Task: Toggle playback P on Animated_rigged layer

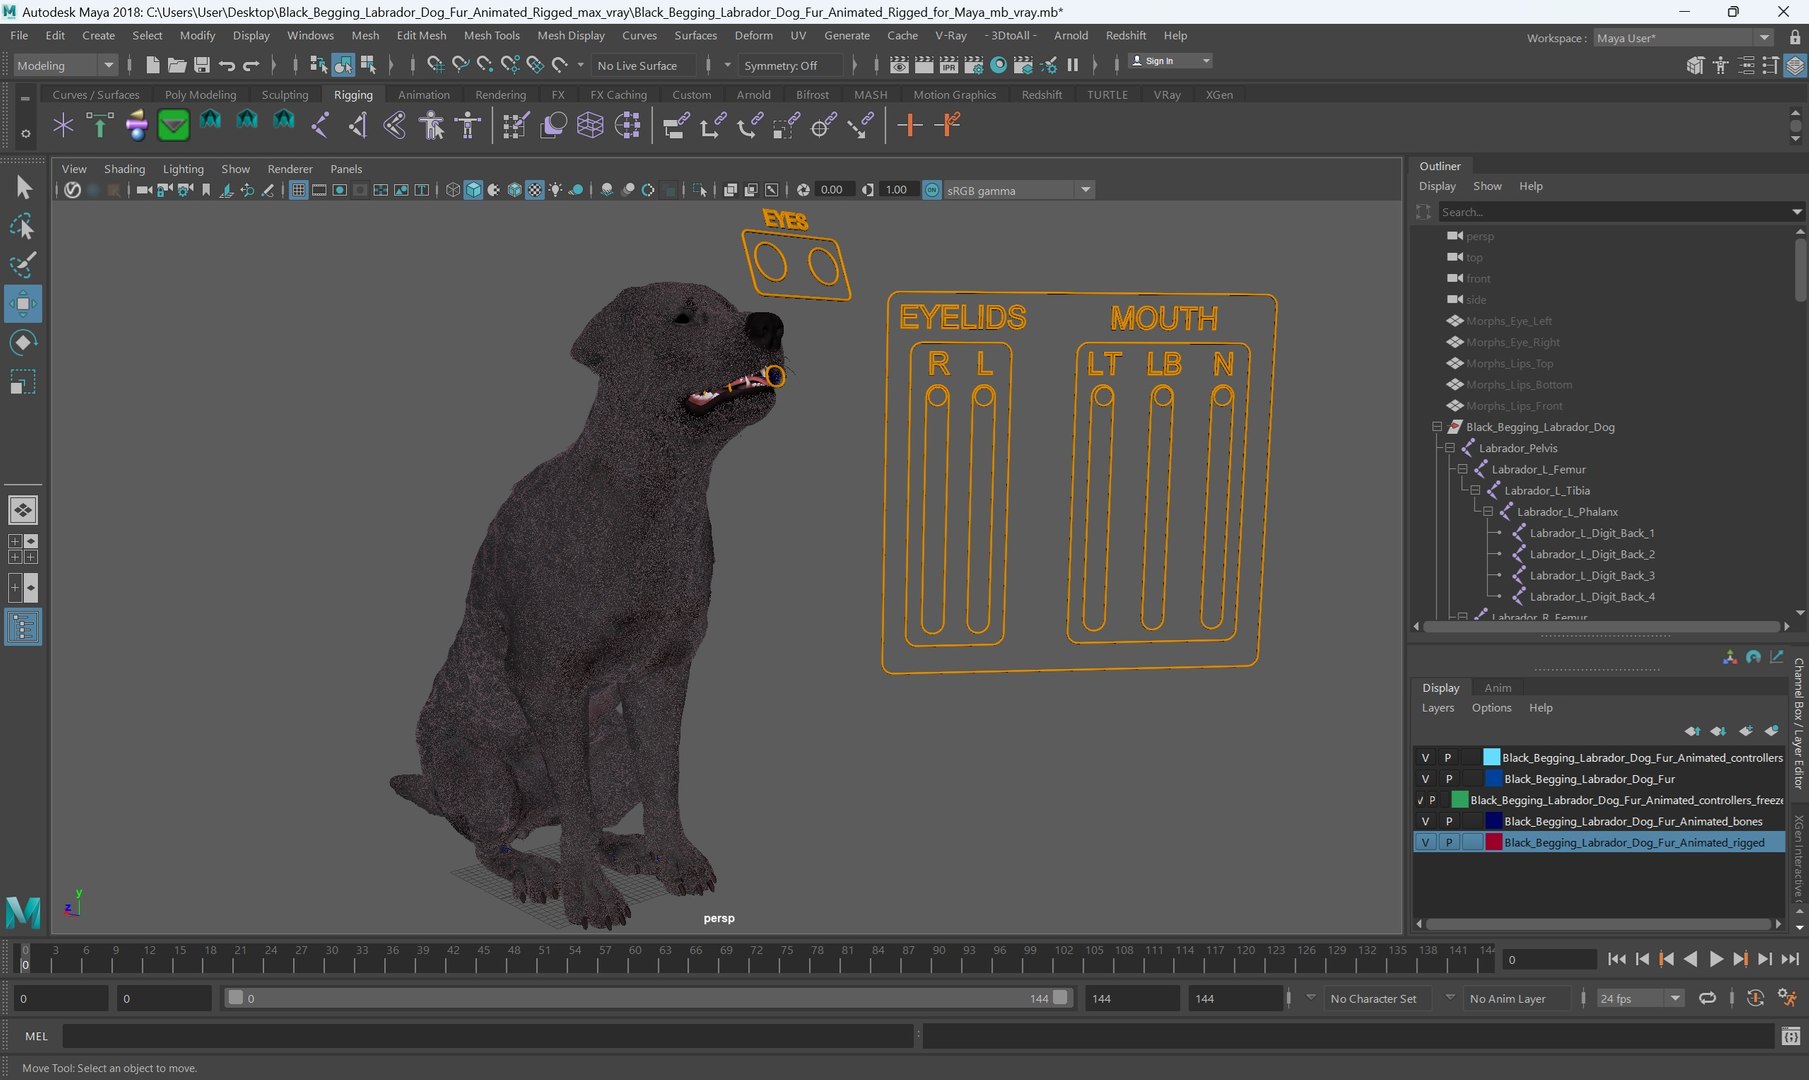Action: [1448, 842]
